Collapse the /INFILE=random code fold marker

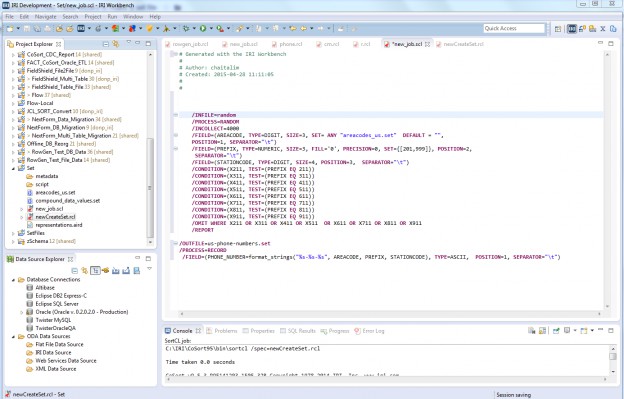tap(176, 115)
